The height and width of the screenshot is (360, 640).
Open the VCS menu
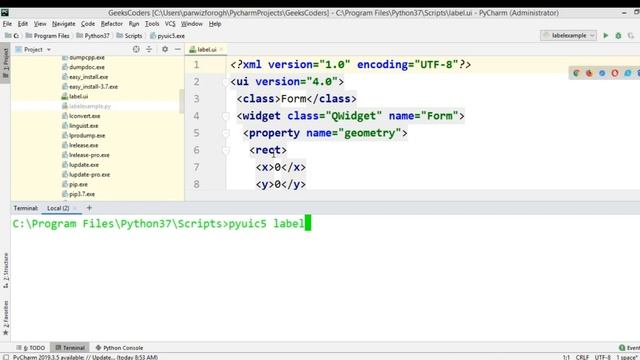pos(170,24)
